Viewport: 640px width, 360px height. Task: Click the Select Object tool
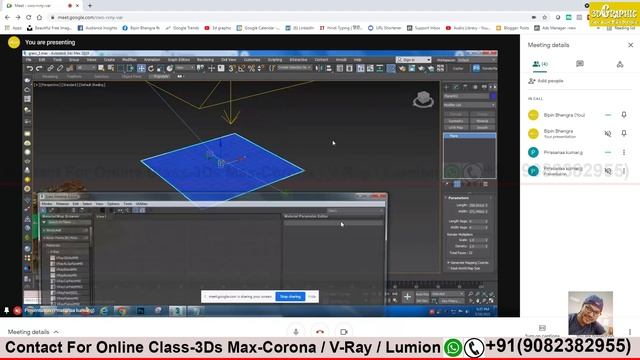tap(101, 69)
